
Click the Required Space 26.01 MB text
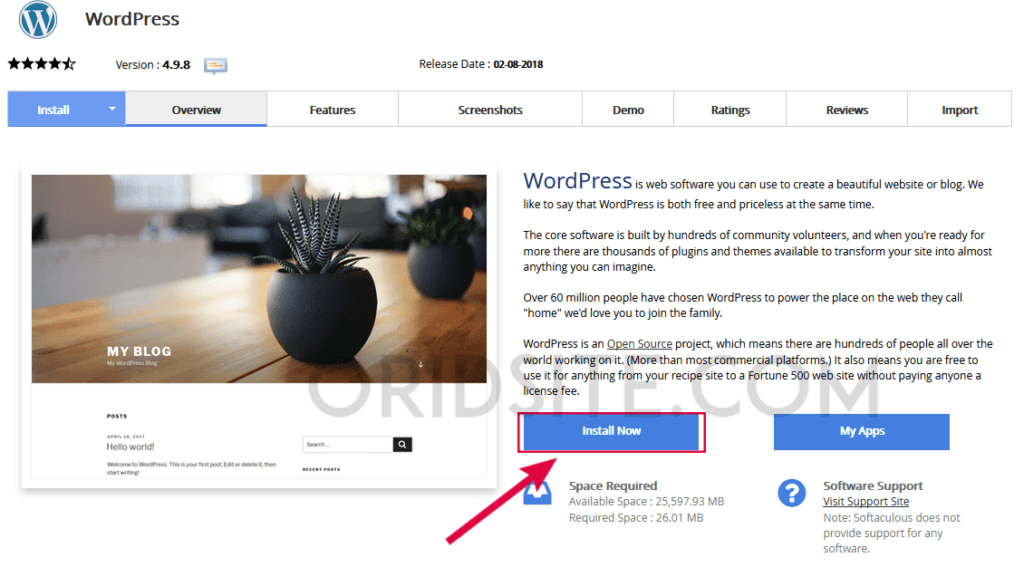click(636, 518)
